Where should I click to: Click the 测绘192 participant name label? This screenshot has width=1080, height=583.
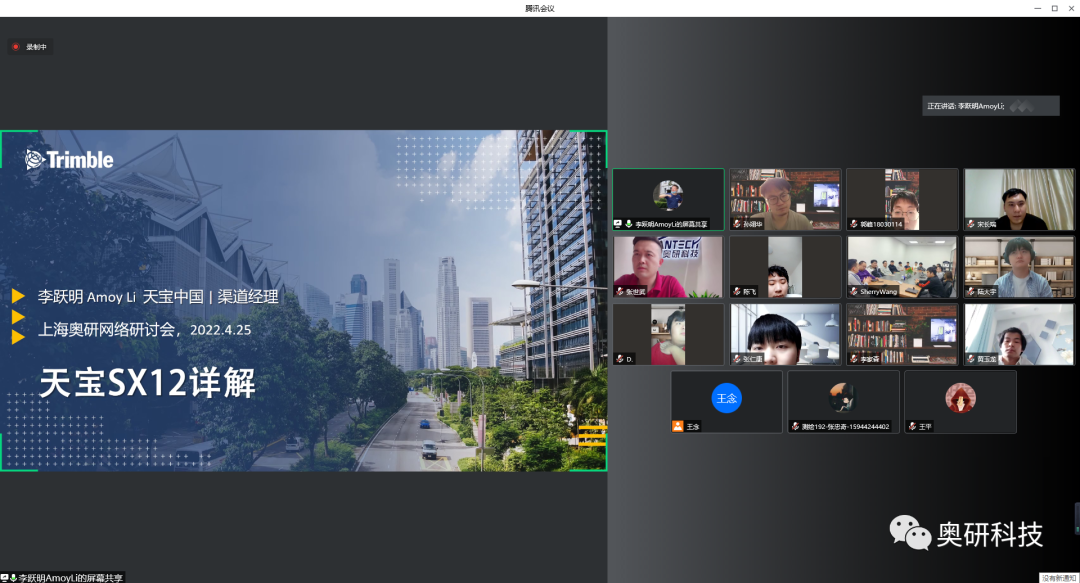click(845, 427)
